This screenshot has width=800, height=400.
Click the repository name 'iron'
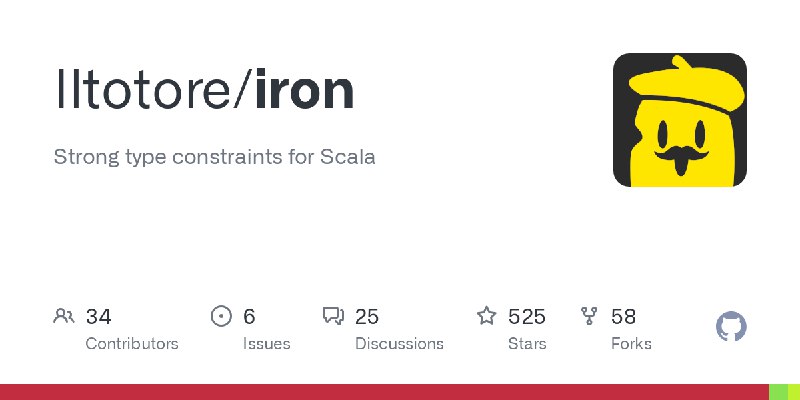(305, 90)
